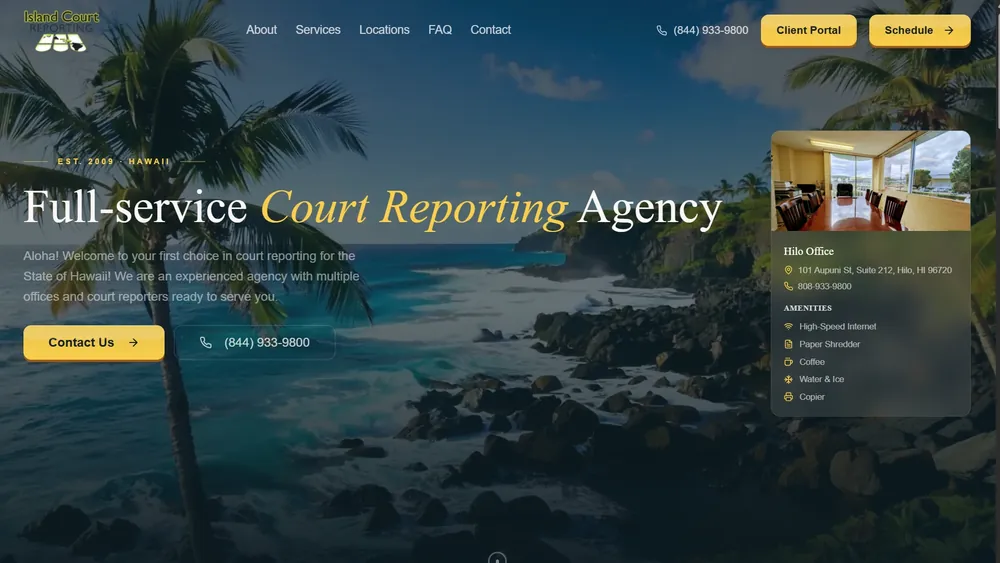This screenshot has height=563, width=1000.
Task: Open the Hilo Office conference room photo
Action: point(871,181)
